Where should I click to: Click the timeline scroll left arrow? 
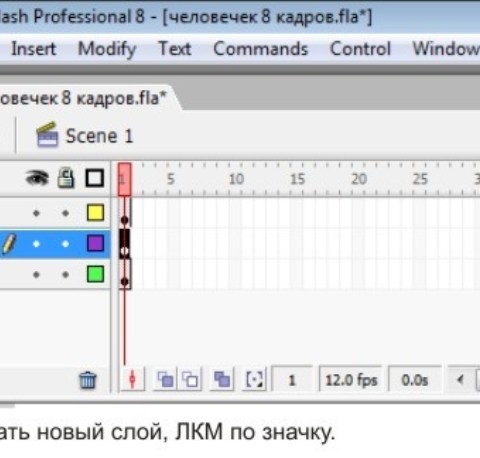coord(461,379)
